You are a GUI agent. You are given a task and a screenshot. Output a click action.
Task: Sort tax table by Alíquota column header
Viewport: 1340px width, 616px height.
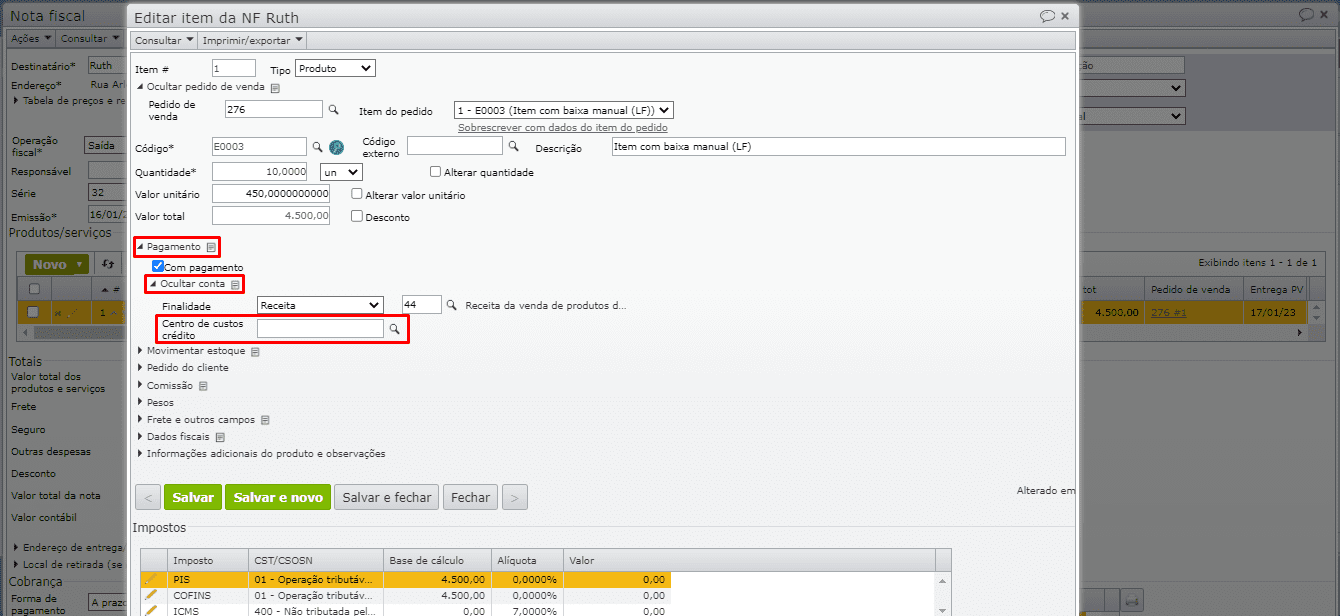[x=528, y=561]
